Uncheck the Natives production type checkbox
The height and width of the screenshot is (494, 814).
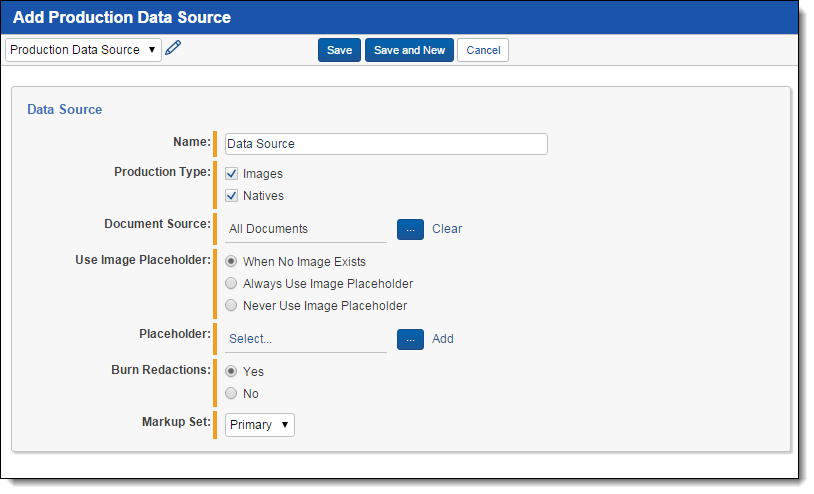(x=231, y=196)
